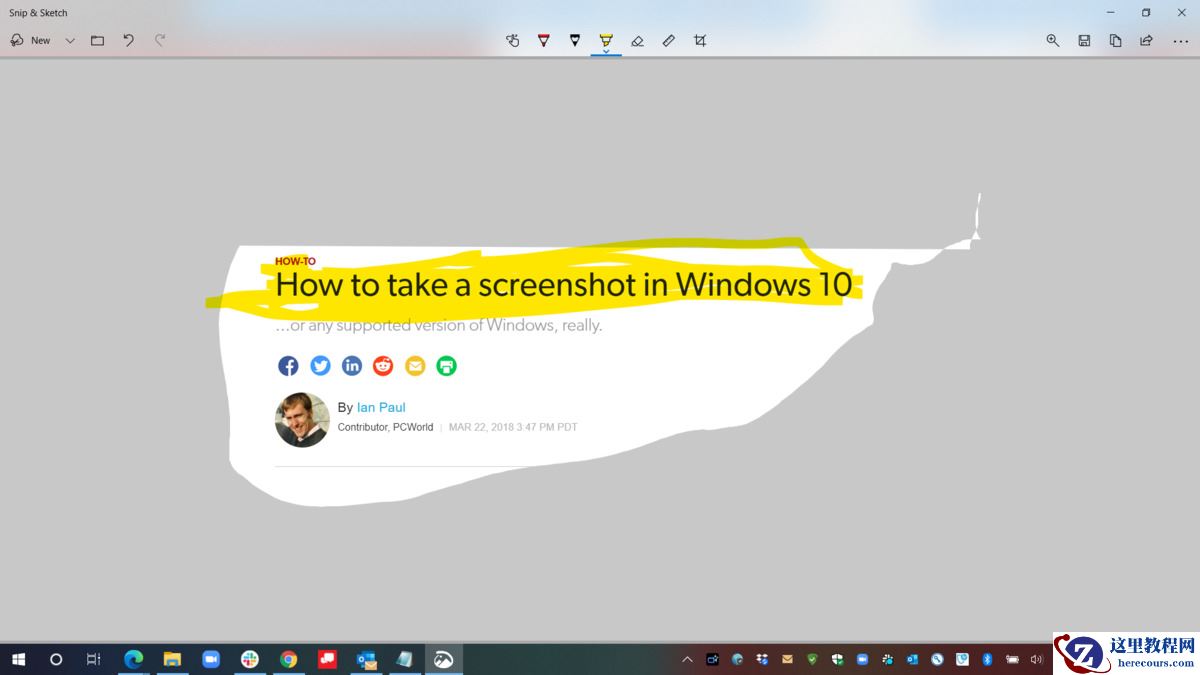Zoom into the screenshot

tap(1052, 40)
